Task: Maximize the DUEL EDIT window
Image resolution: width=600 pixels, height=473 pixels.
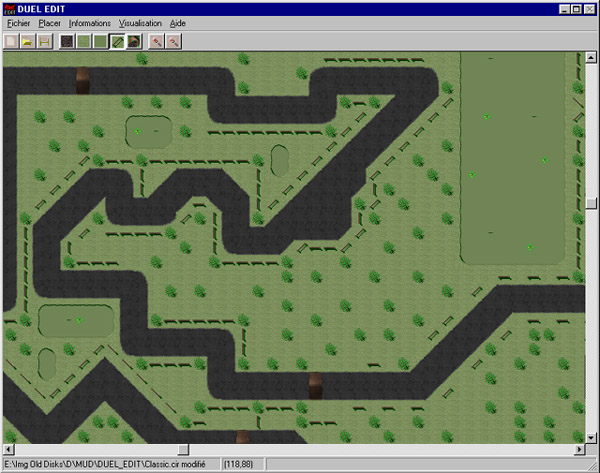Action: (576, 9)
